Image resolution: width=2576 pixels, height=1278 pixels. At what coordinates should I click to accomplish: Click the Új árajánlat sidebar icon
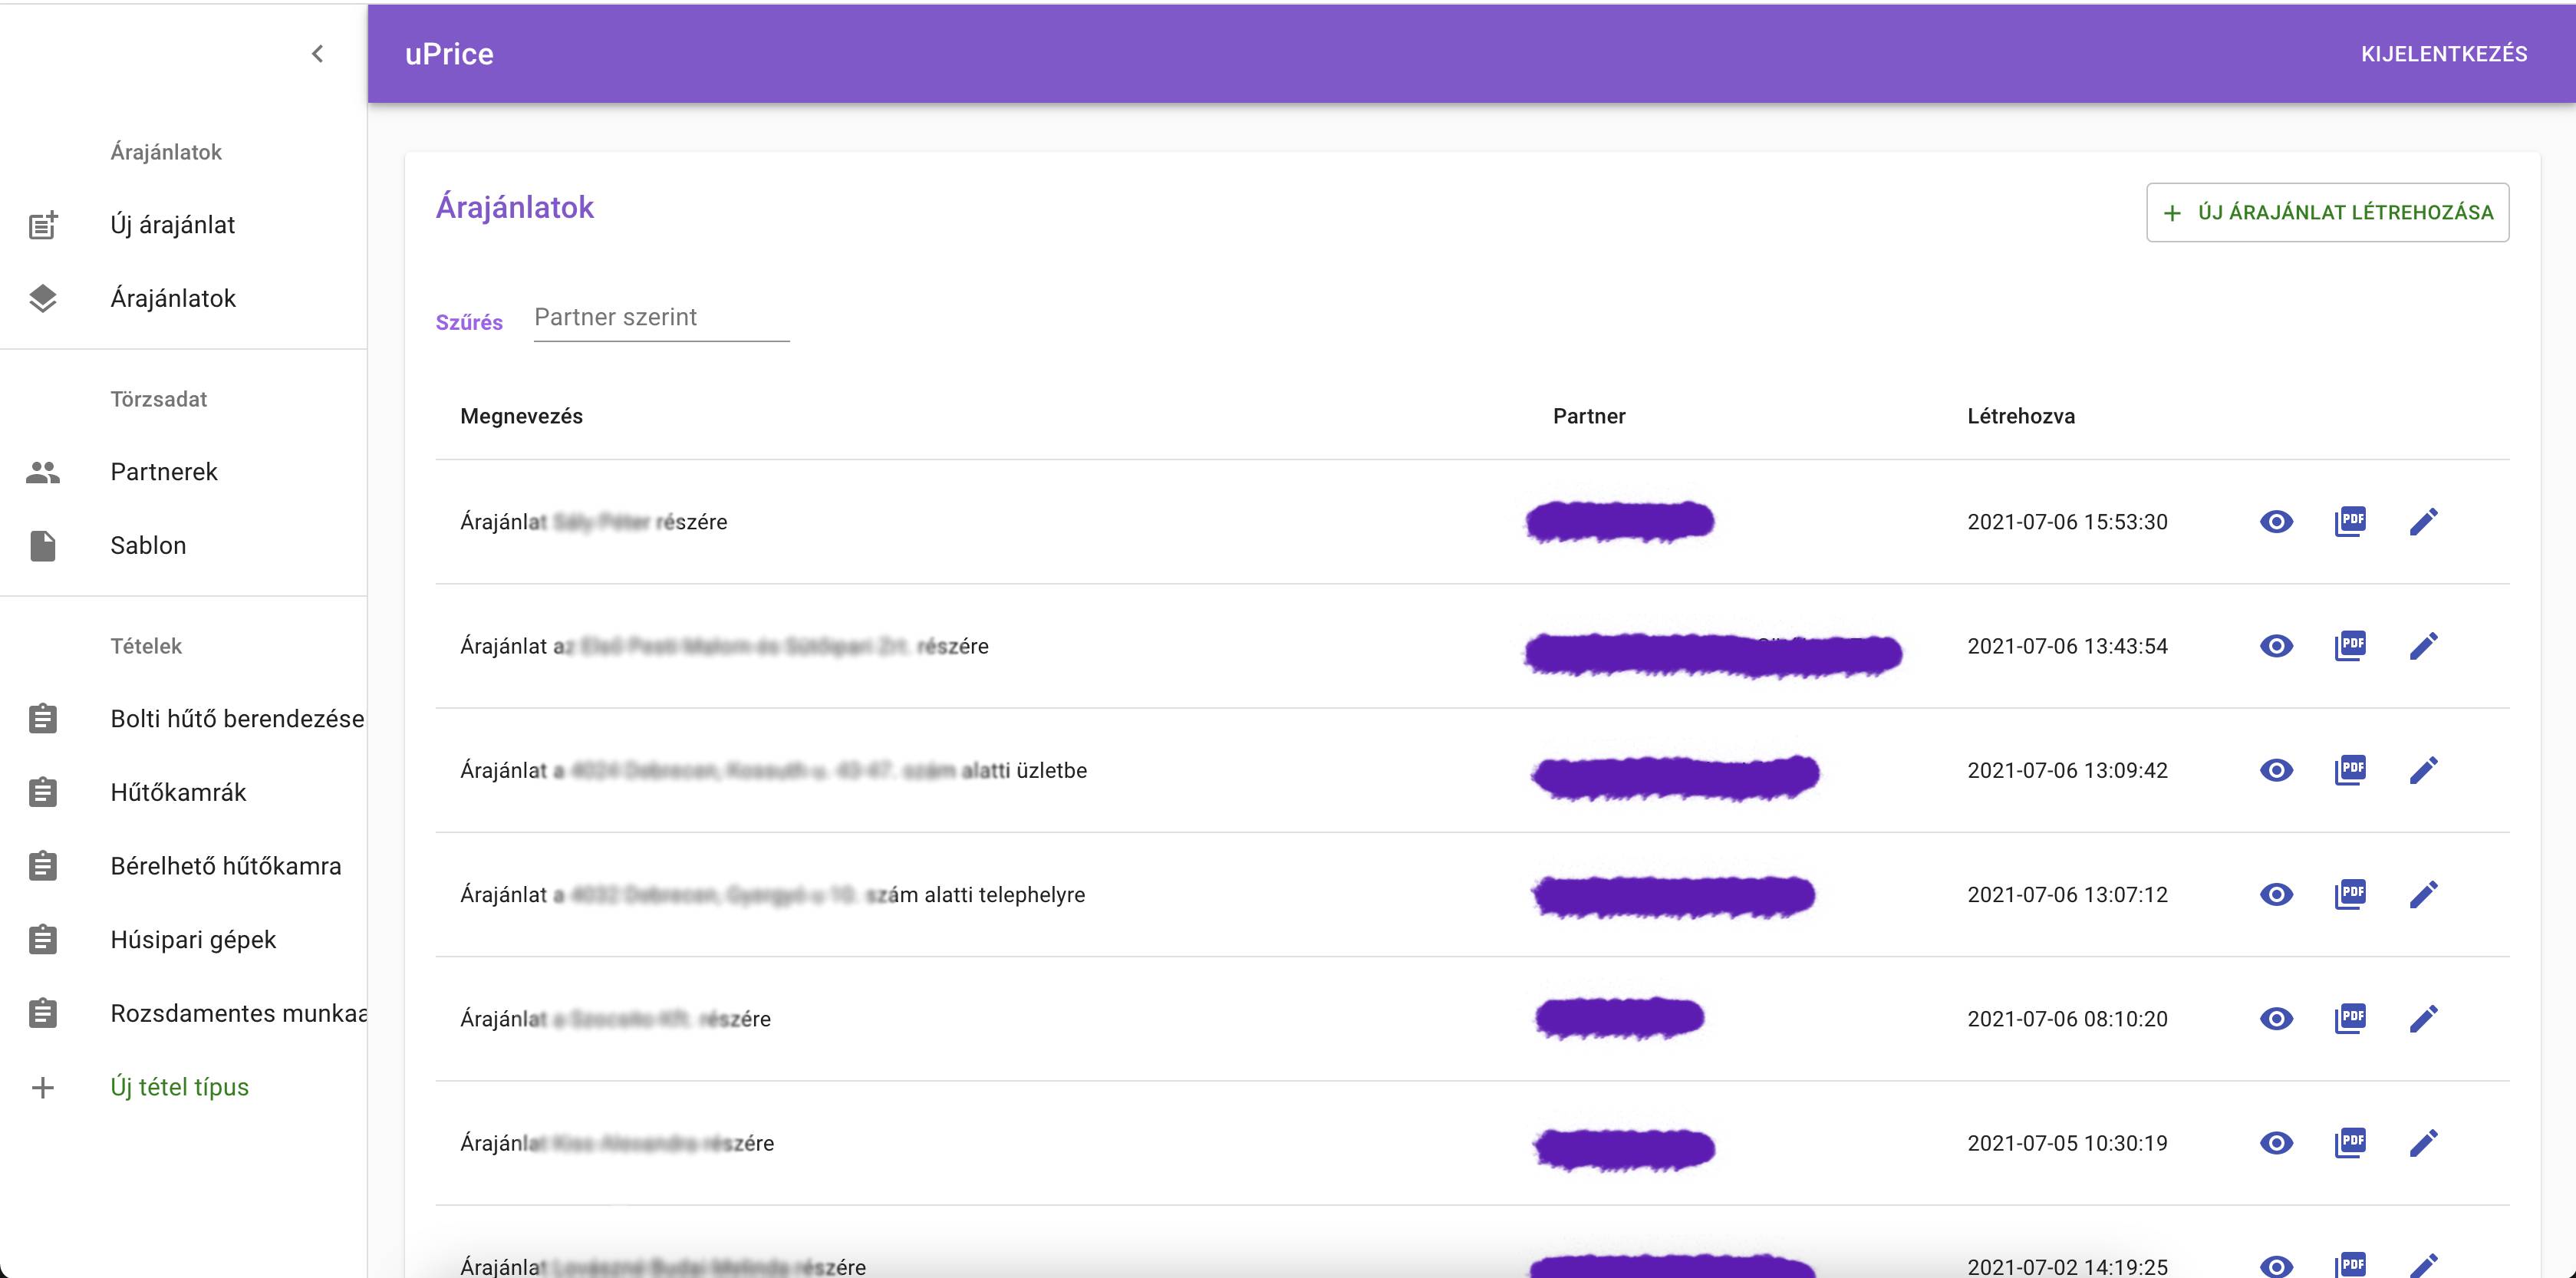click(x=43, y=225)
